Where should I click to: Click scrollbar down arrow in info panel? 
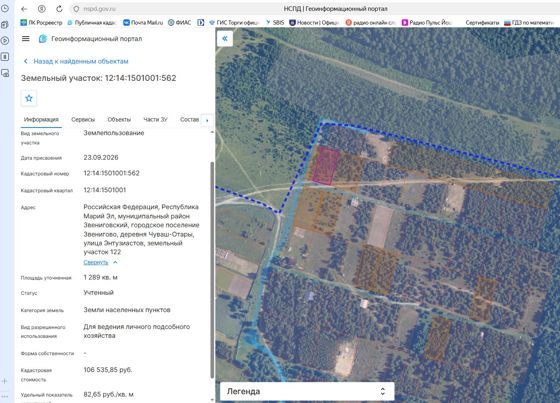212,399
